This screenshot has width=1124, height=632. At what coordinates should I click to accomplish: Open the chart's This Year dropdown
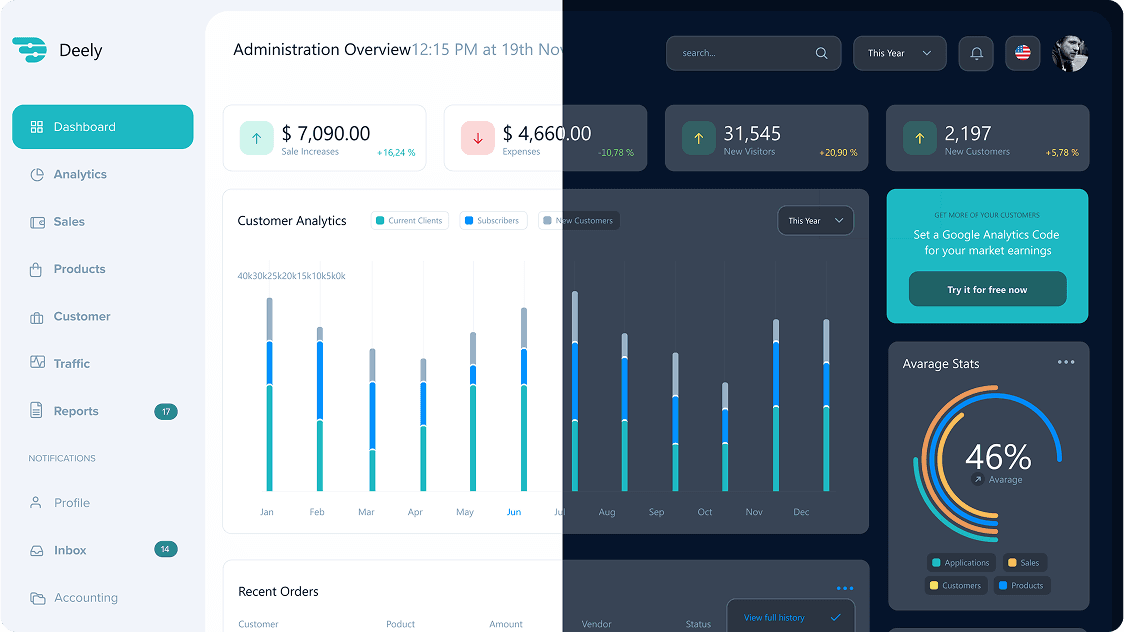point(815,220)
